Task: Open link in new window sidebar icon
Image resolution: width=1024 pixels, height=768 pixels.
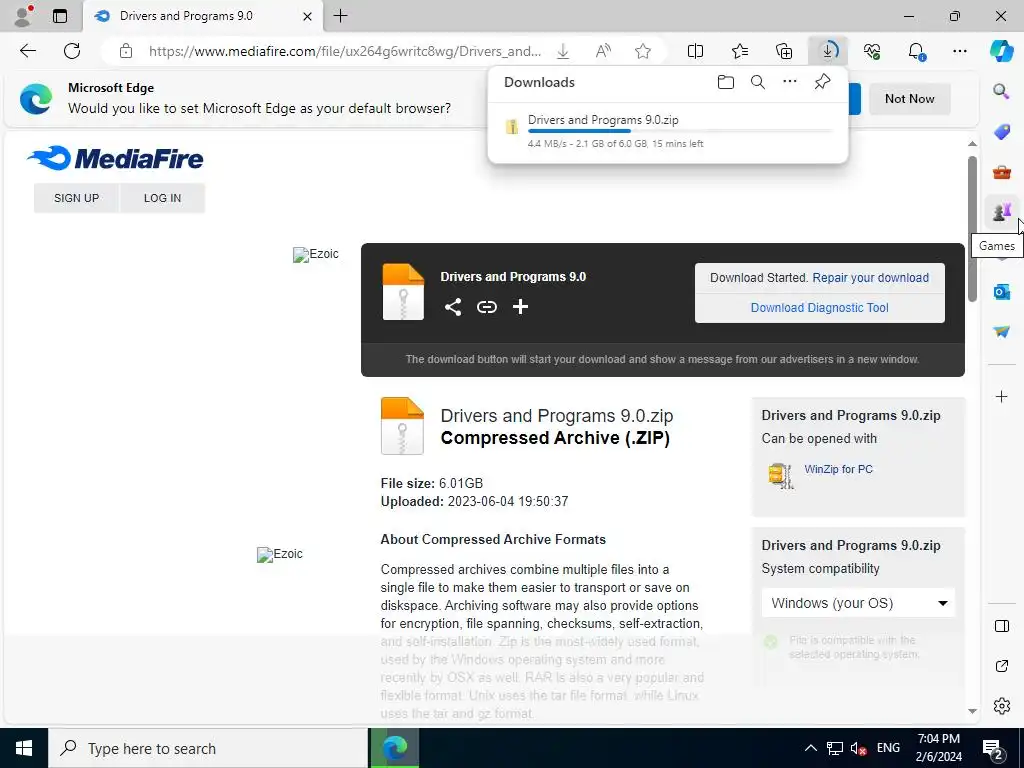Action: point(1001,666)
